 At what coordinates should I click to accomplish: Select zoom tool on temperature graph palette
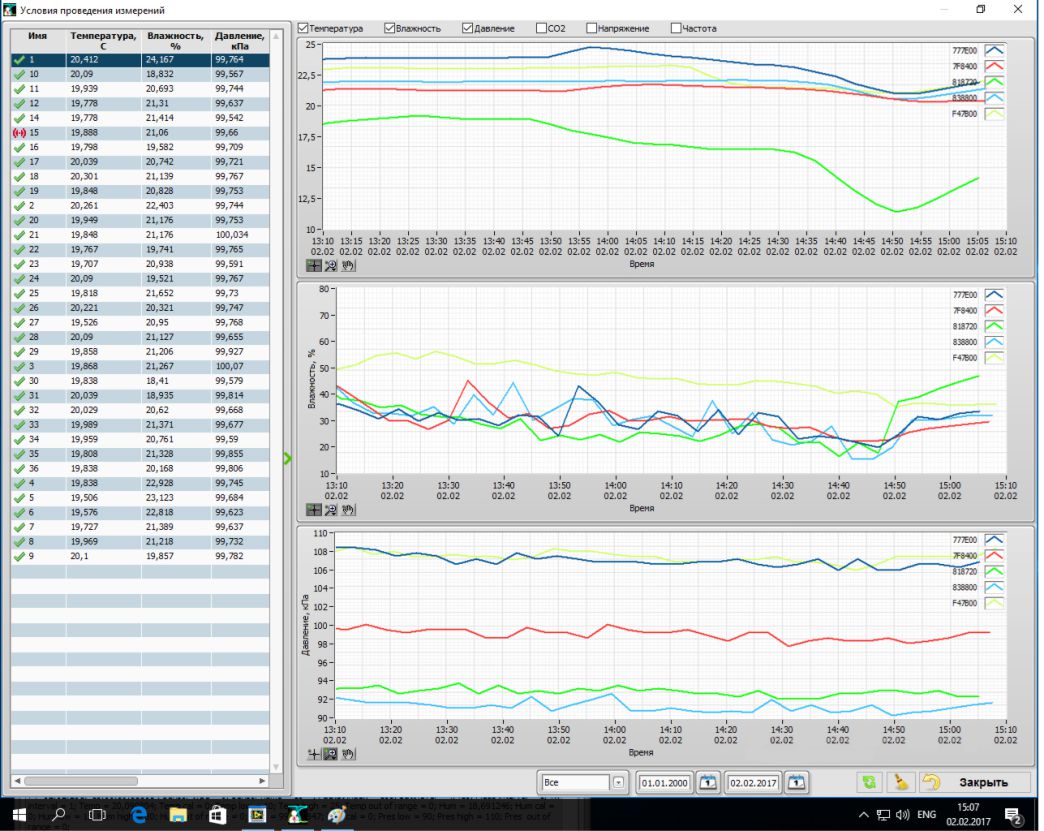point(330,266)
